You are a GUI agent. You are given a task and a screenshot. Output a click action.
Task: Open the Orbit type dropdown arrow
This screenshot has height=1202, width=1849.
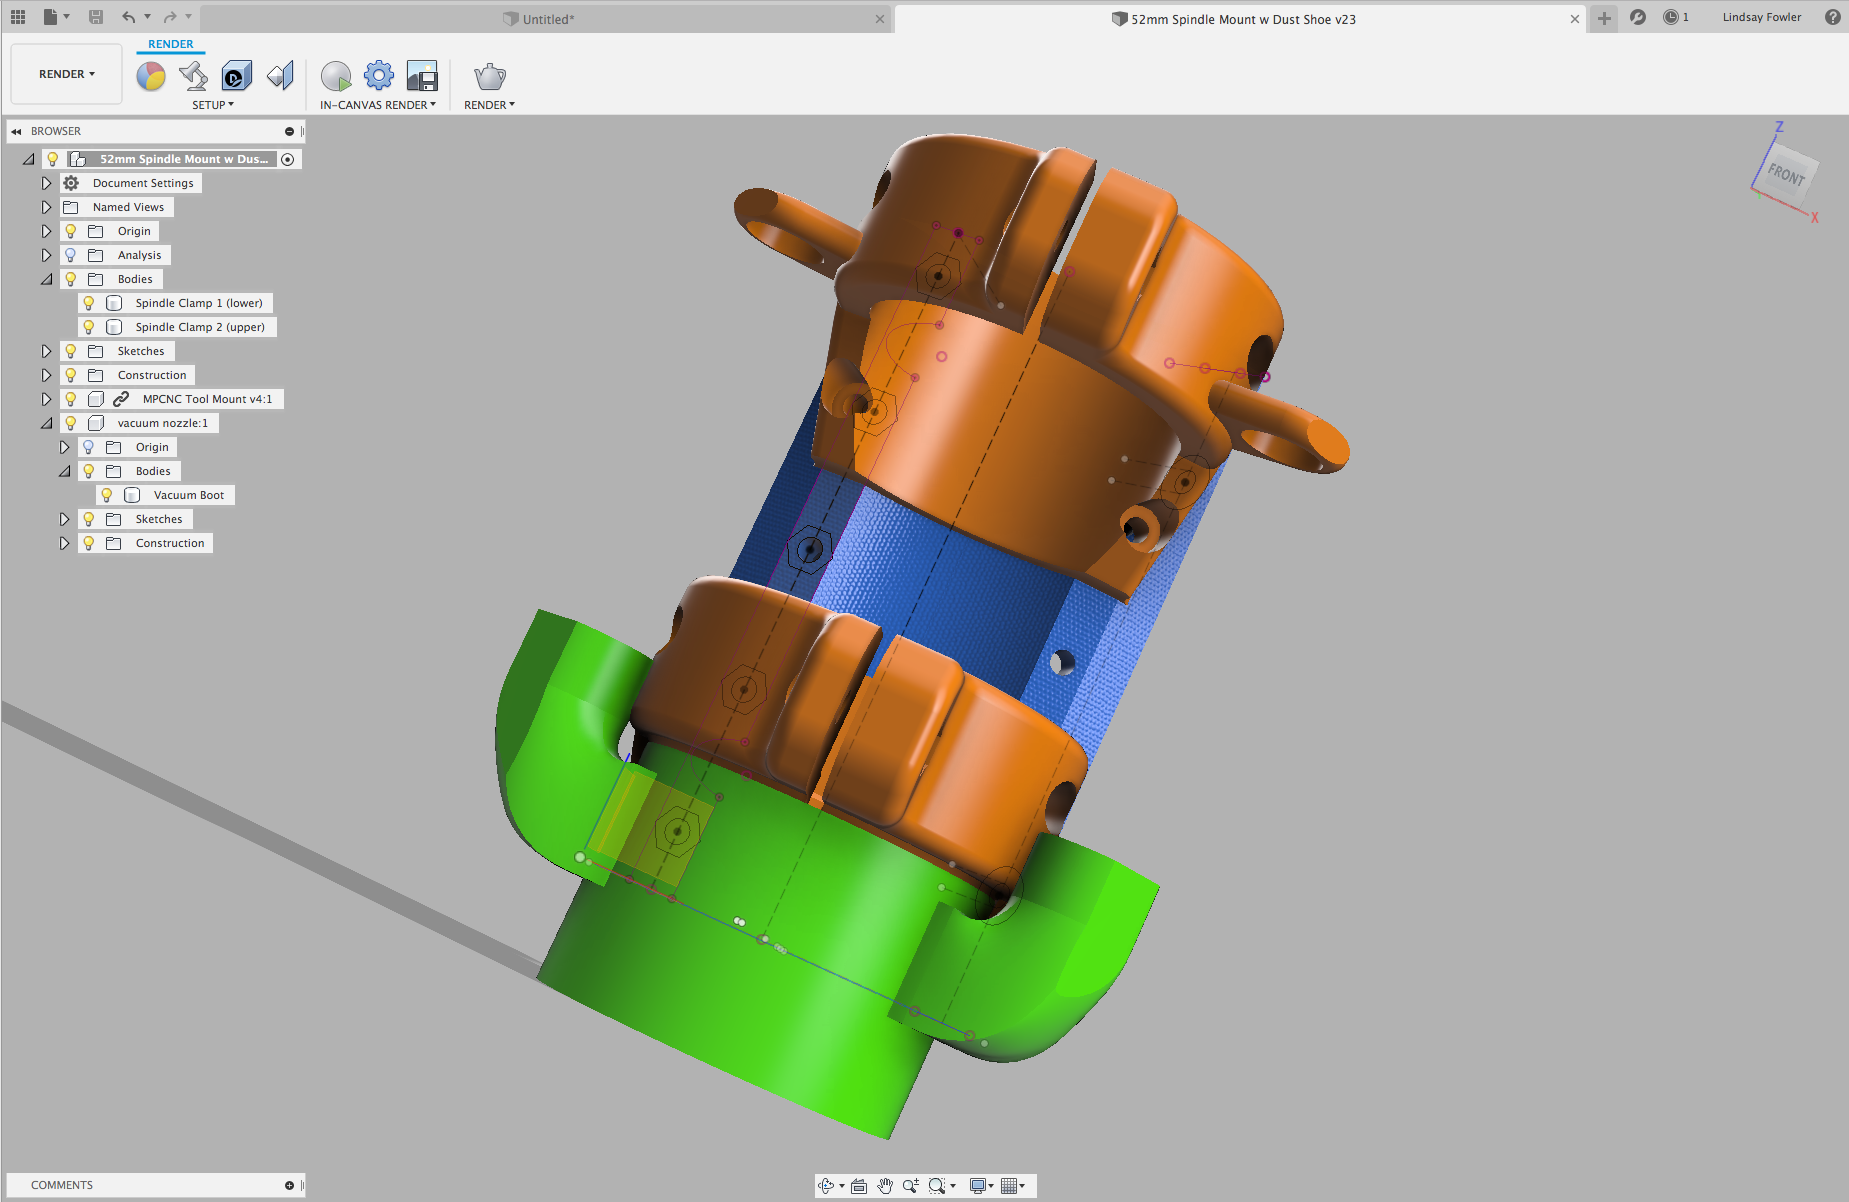click(x=841, y=1186)
